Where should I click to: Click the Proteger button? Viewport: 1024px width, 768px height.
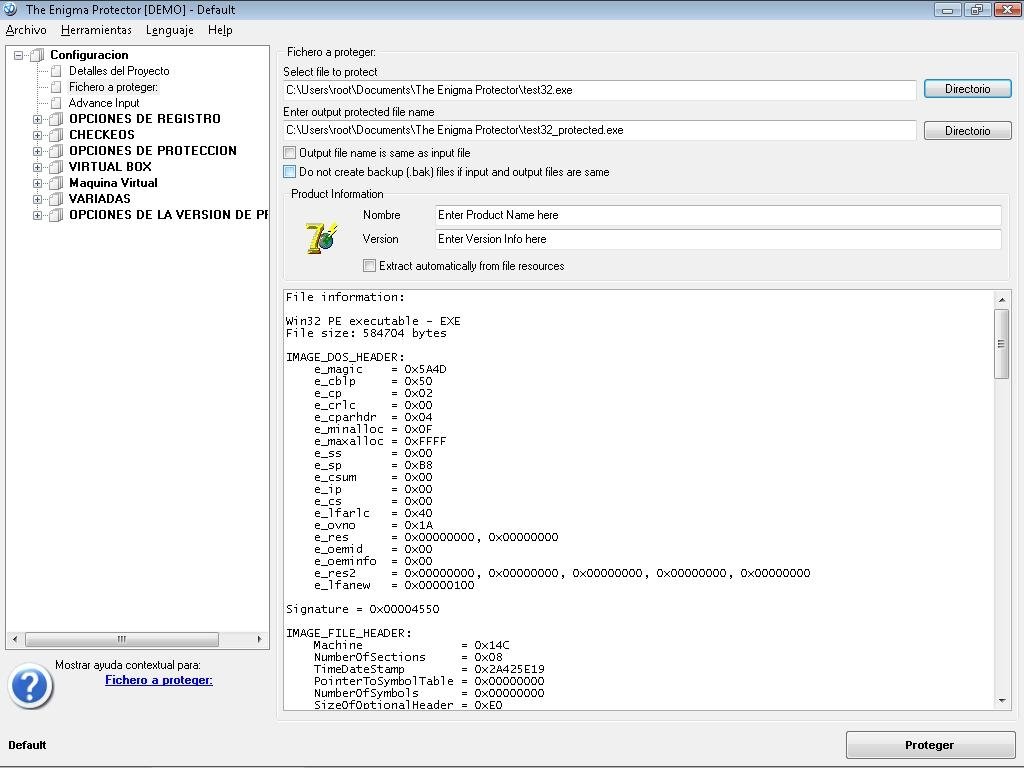[929, 745]
